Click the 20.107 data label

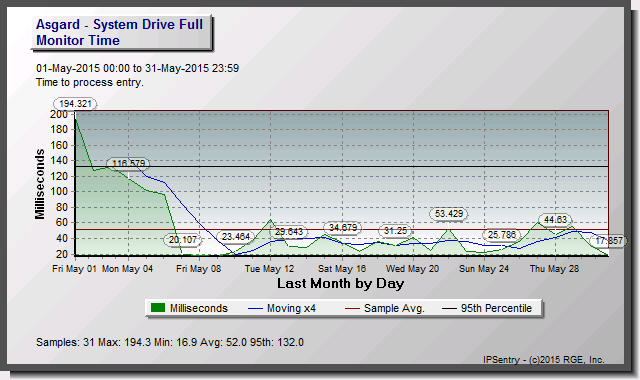coord(183,240)
